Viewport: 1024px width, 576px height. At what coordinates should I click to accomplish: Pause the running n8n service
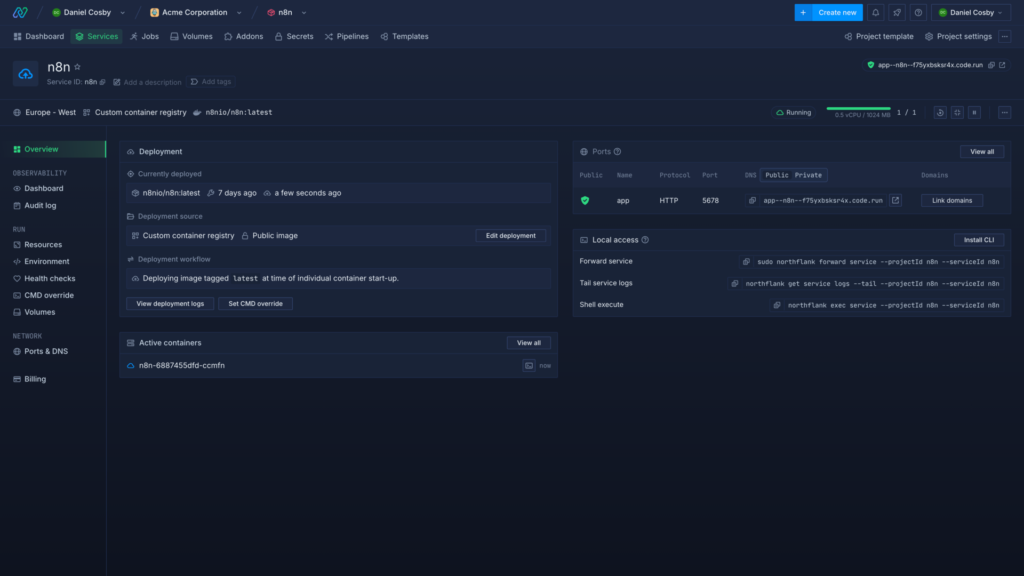(975, 112)
